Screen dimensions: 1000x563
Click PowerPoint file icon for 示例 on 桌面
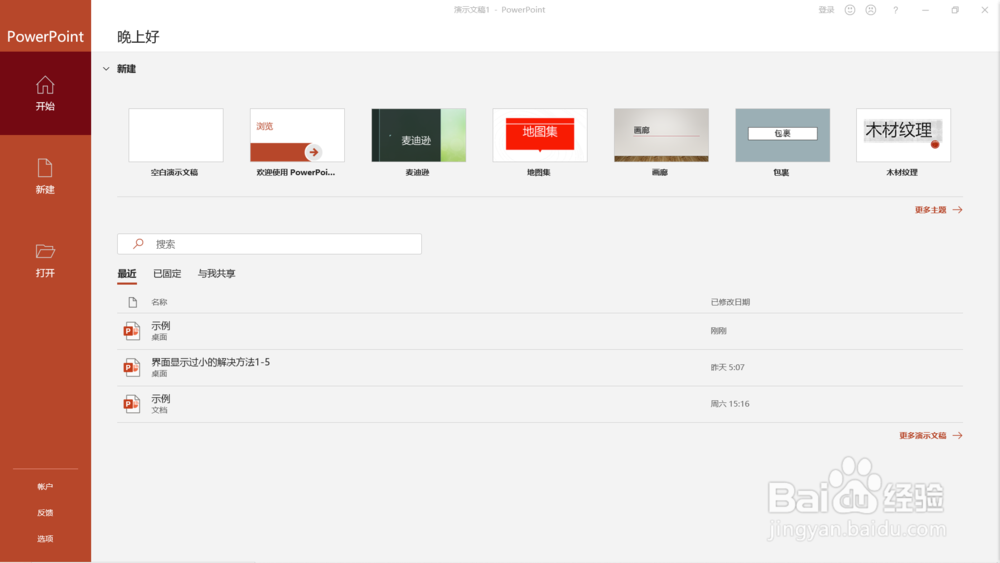pos(131,330)
